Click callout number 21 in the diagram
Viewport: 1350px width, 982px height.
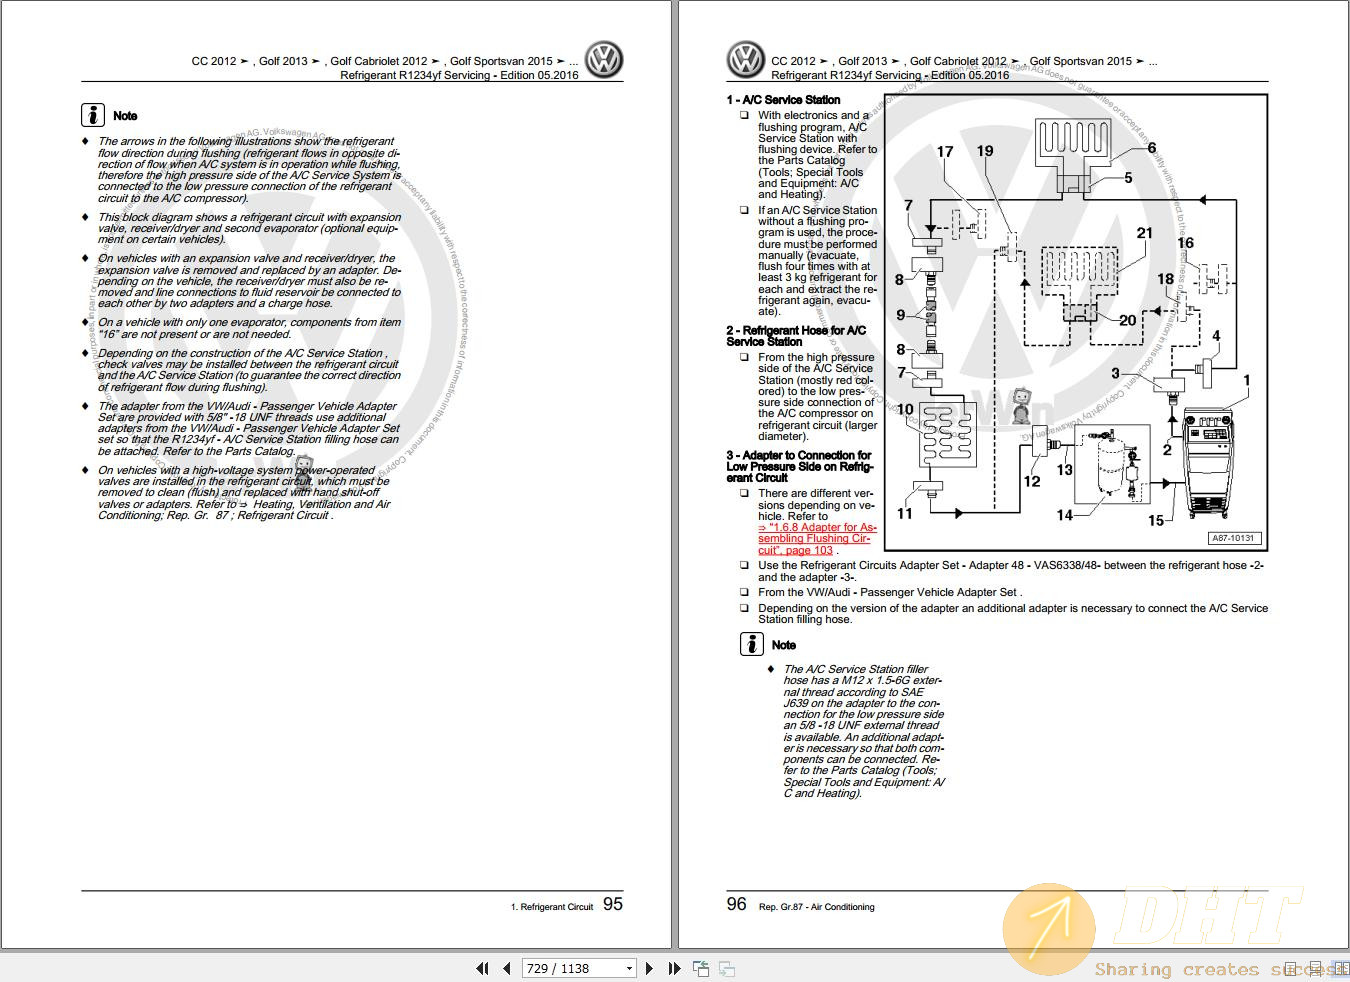(1145, 233)
